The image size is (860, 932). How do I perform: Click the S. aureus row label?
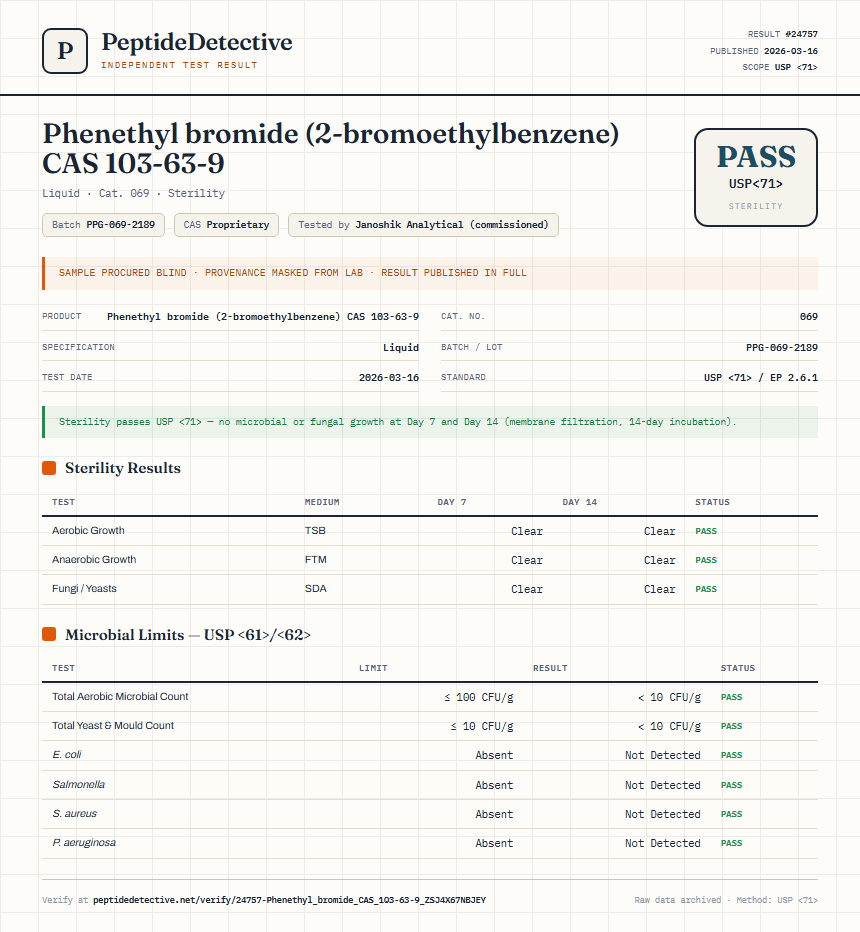[x=74, y=814]
